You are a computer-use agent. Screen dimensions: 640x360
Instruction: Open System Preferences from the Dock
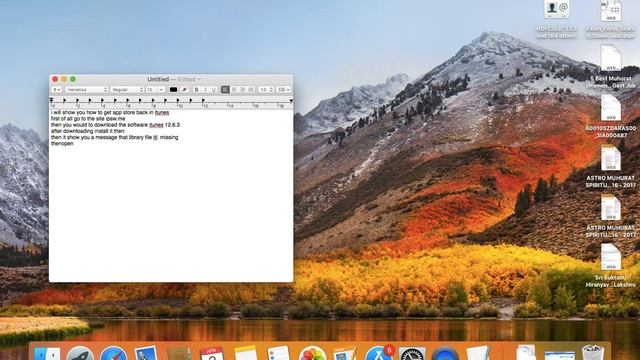412,353
